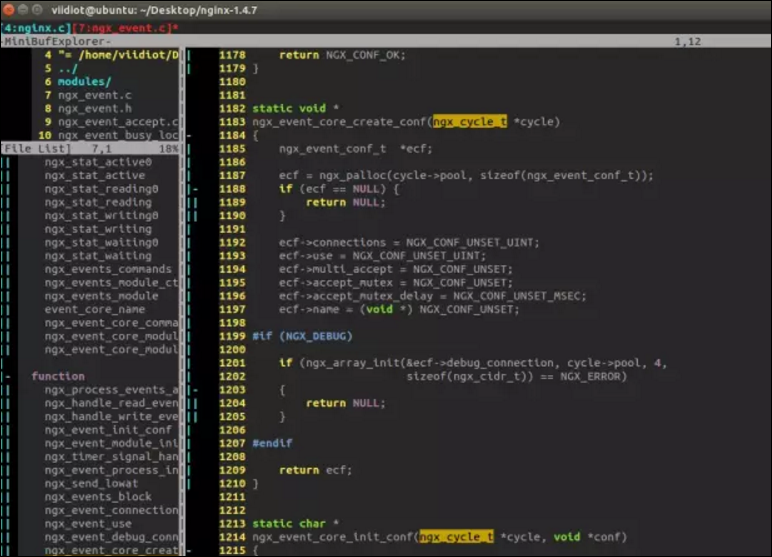772x557 pixels.
Task: Open ngx_event_accept.c from the file list
Action: point(118,122)
